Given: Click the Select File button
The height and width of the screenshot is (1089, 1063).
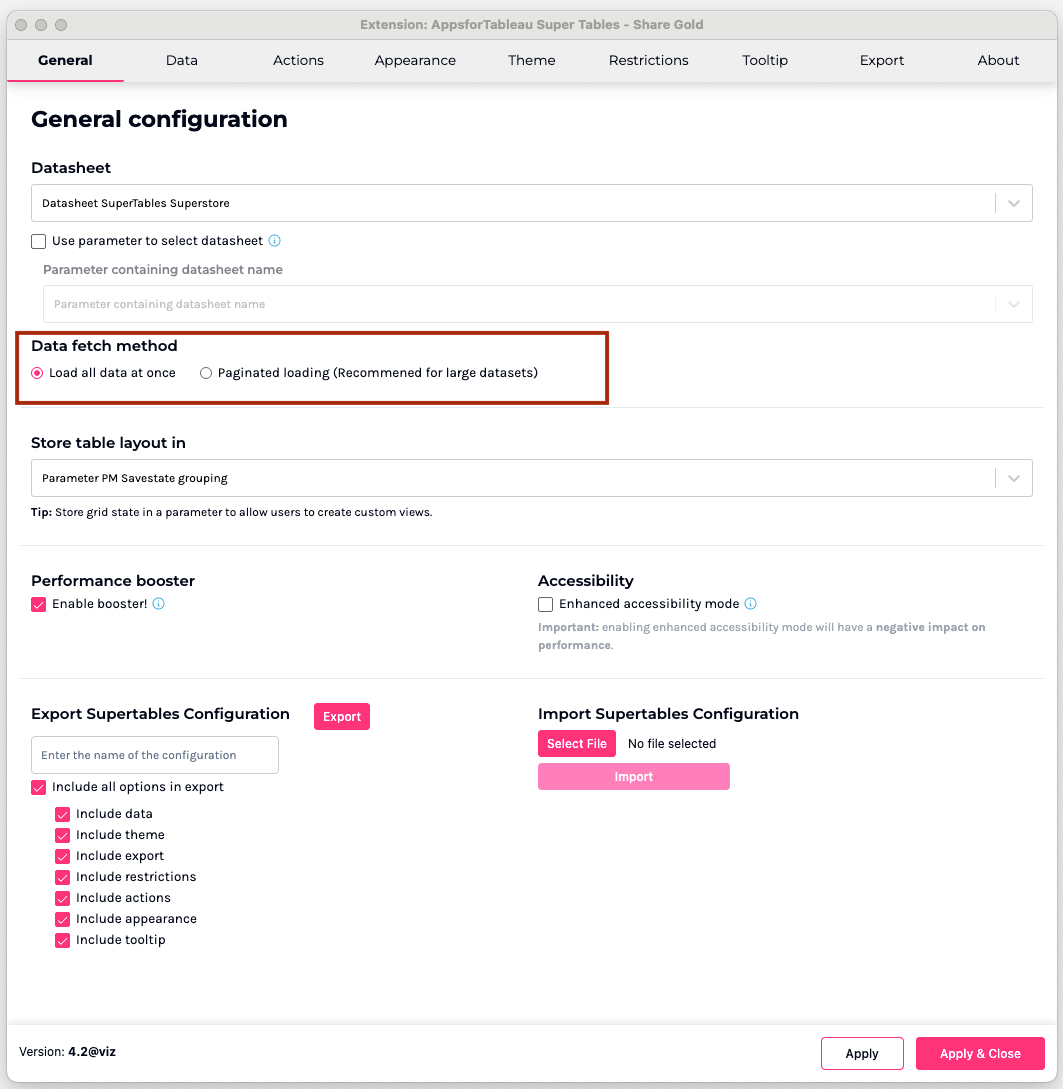Looking at the screenshot, I should tap(577, 744).
